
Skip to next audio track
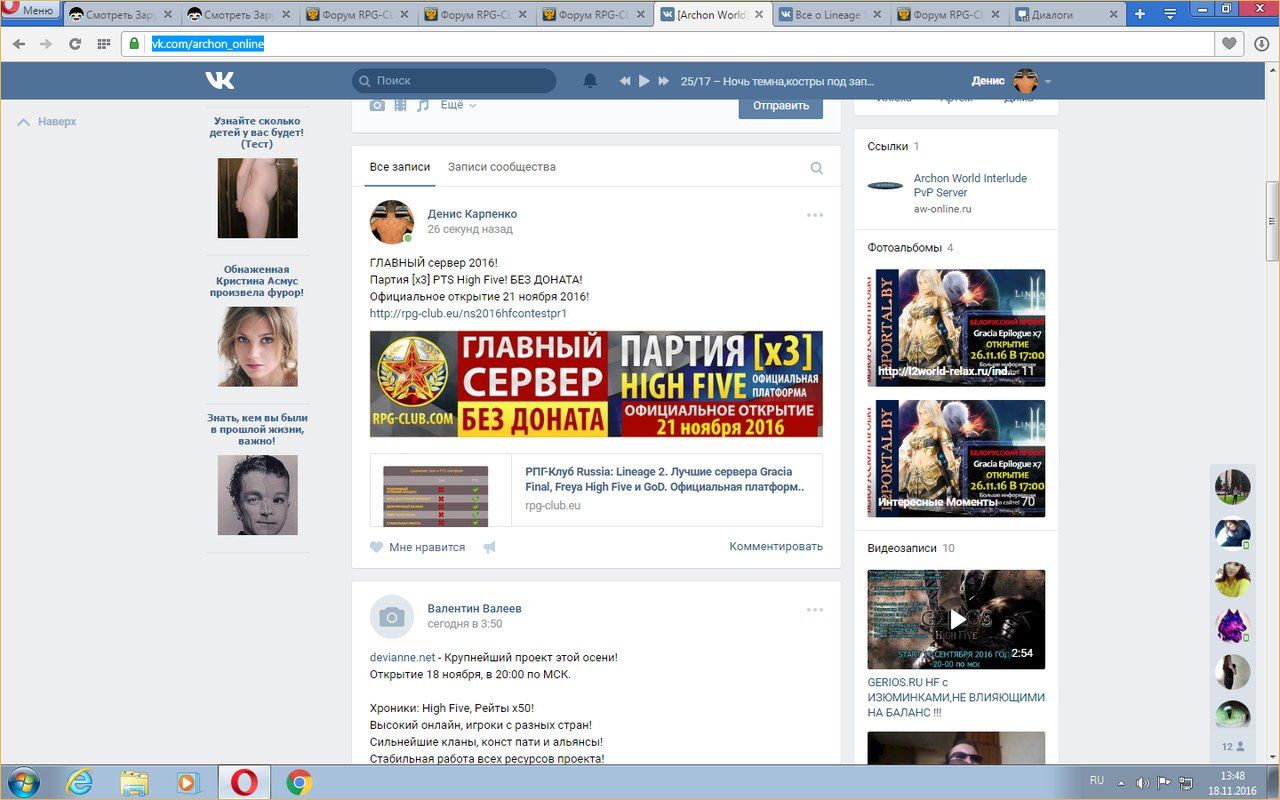click(x=663, y=80)
